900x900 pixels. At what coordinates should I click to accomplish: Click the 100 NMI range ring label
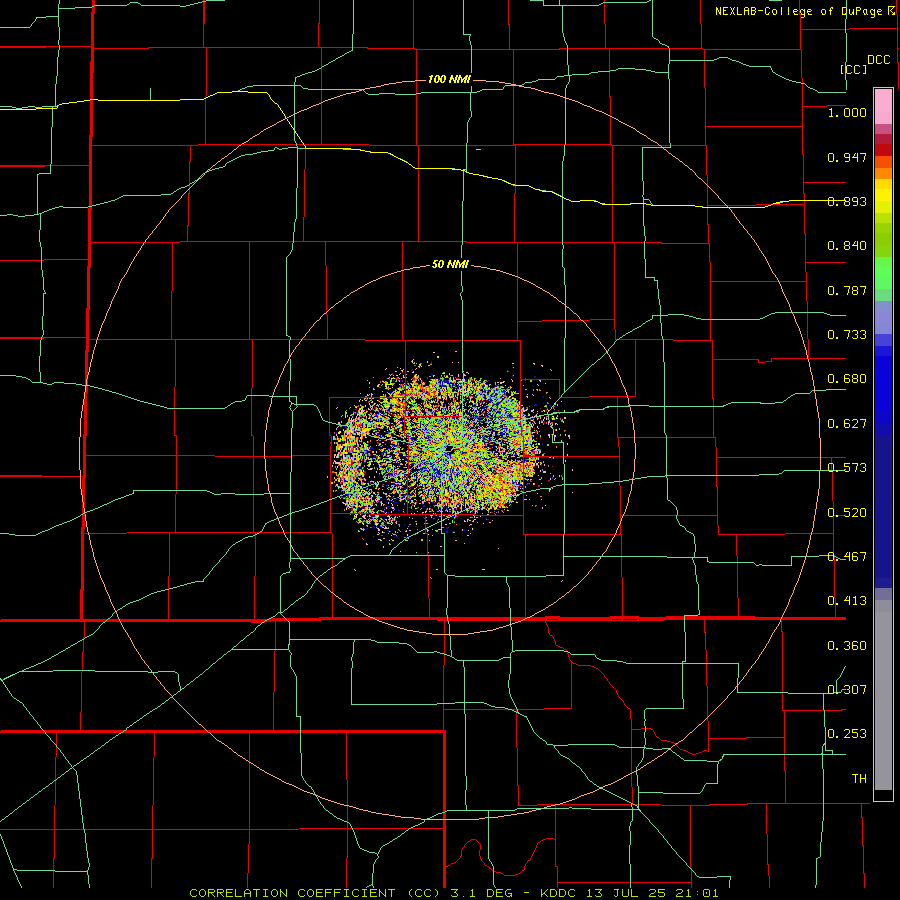tap(449, 79)
